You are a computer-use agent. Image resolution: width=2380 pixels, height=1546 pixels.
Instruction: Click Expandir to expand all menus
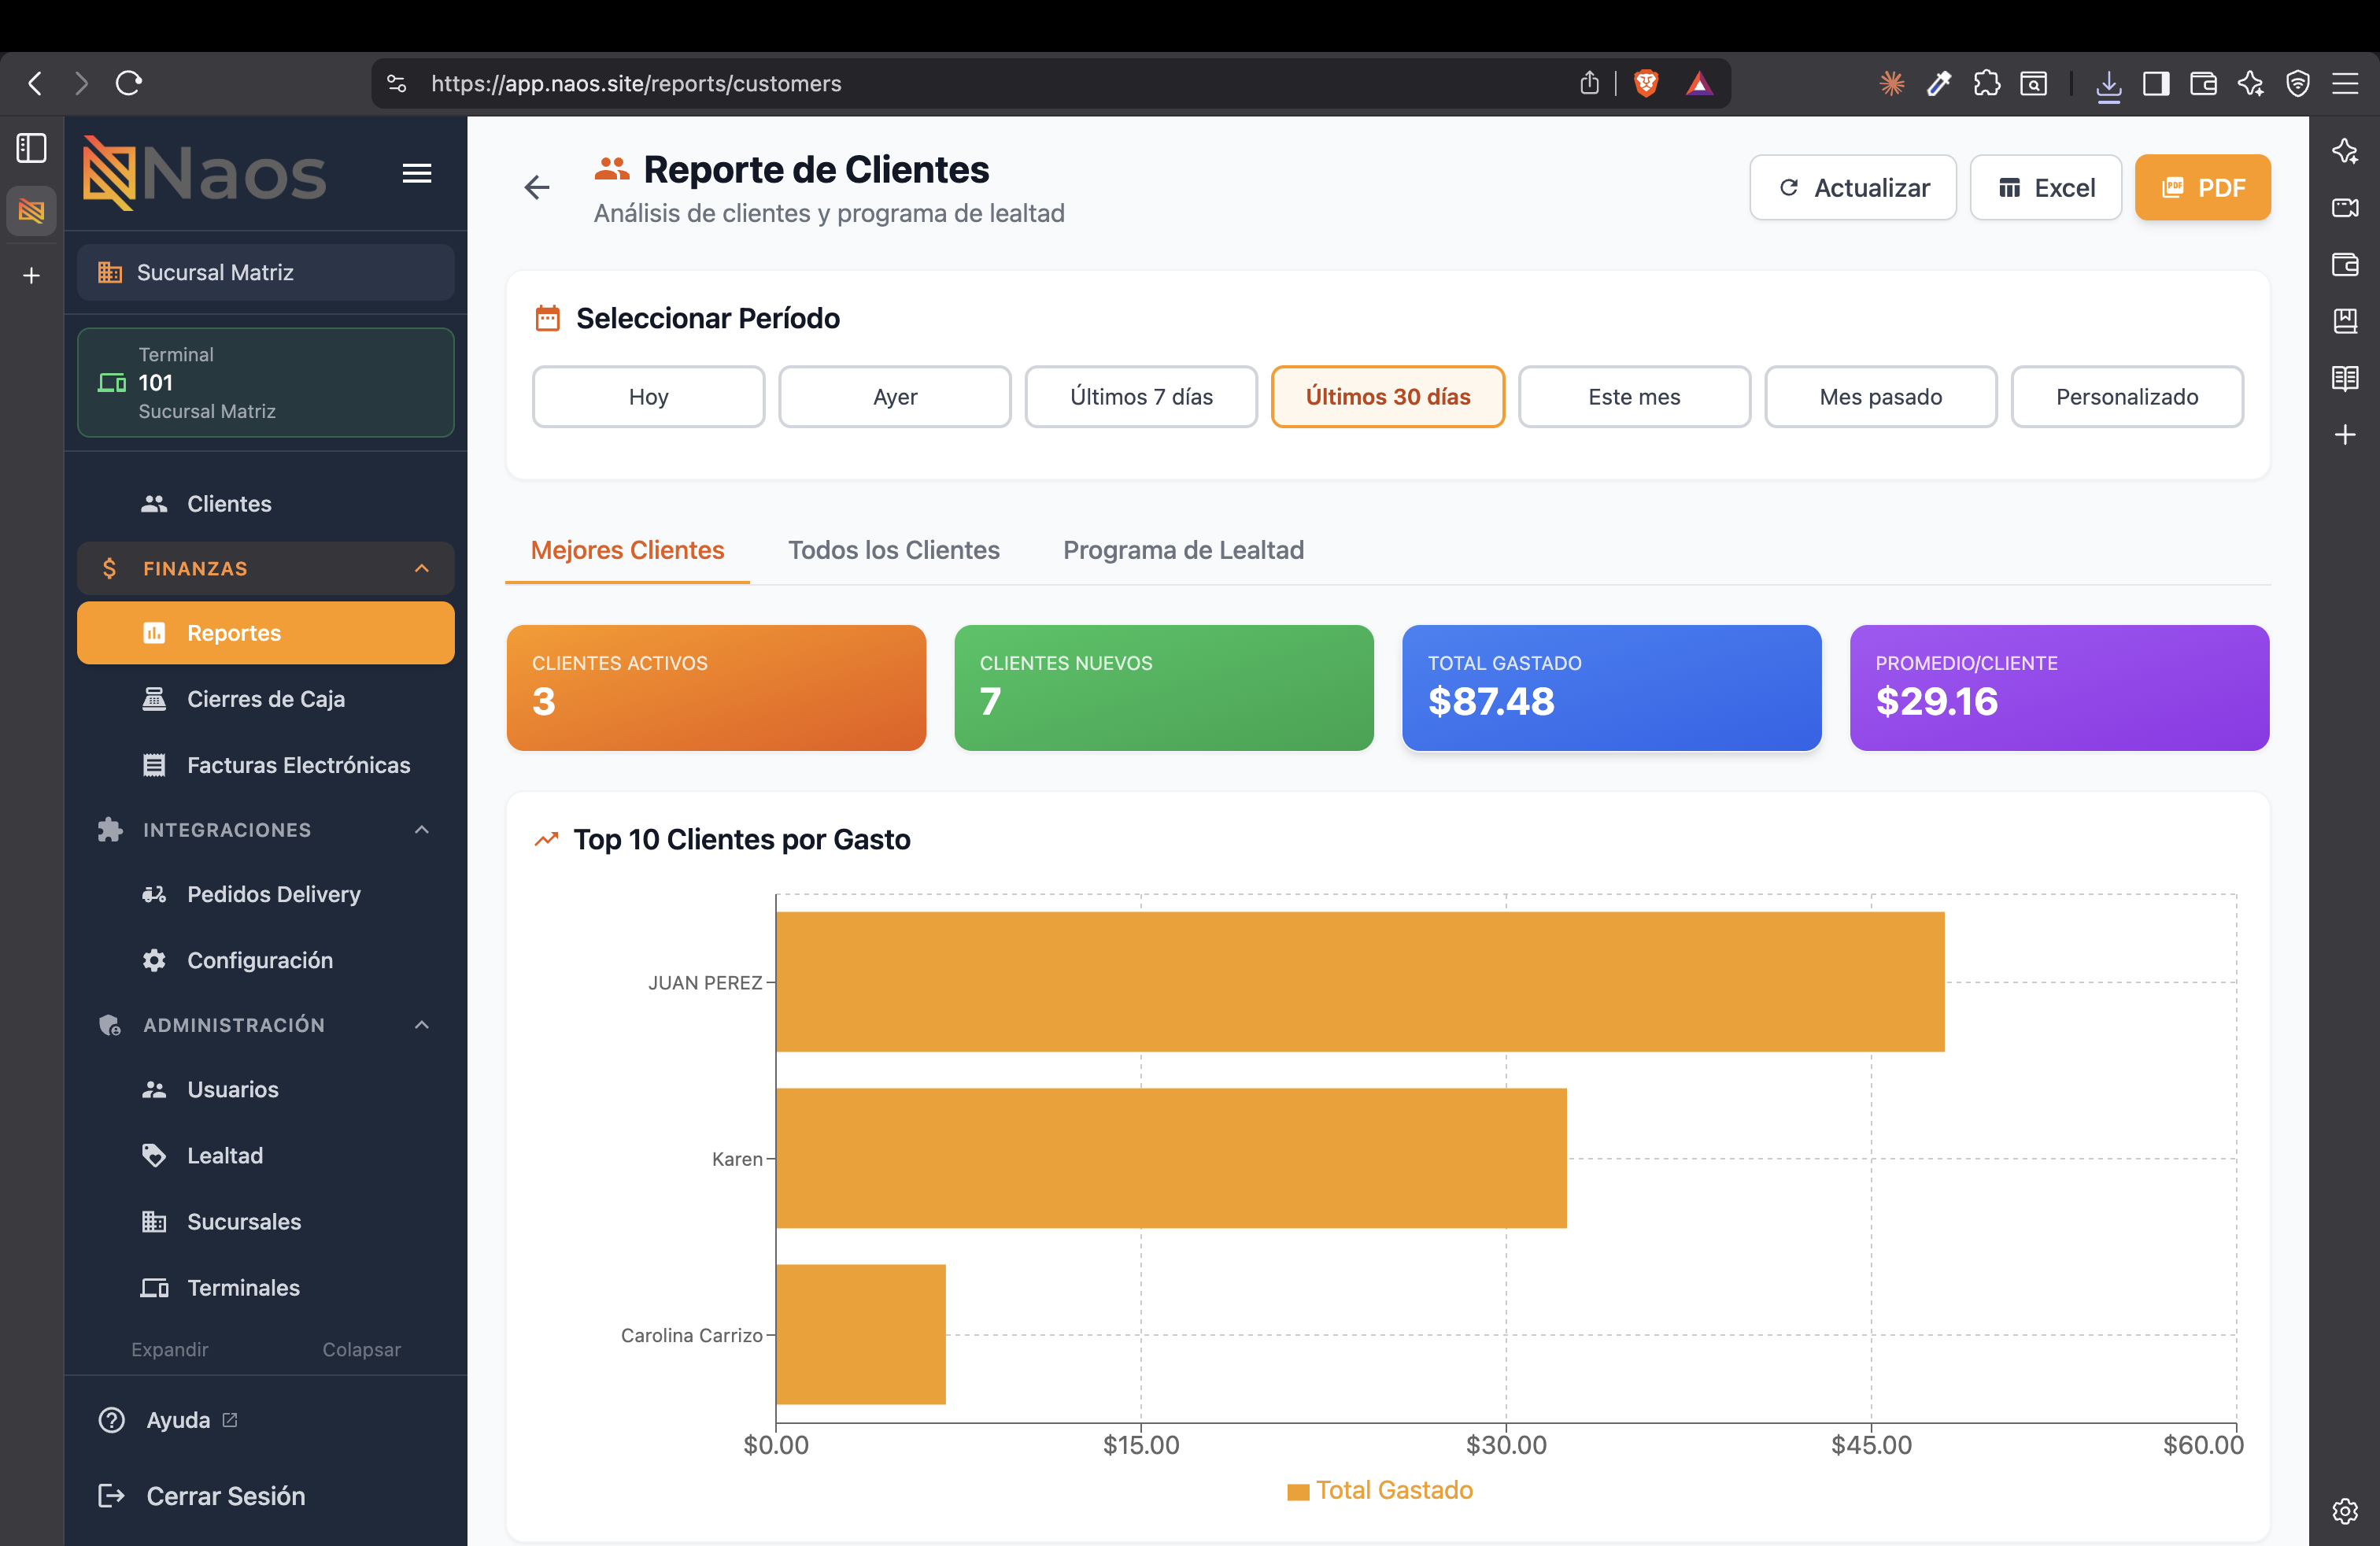pos(170,1349)
